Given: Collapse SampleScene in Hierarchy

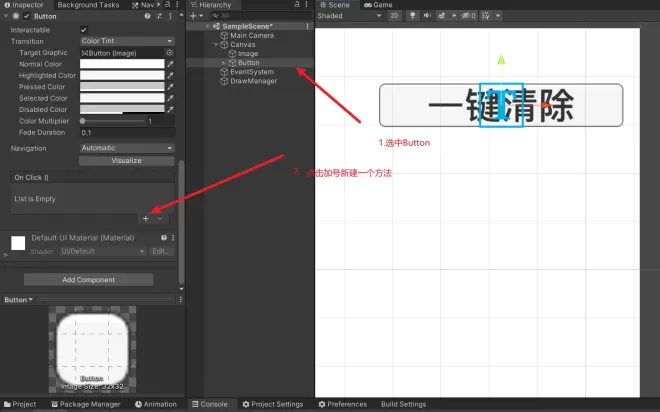Looking at the screenshot, I should [x=208, y=26].
